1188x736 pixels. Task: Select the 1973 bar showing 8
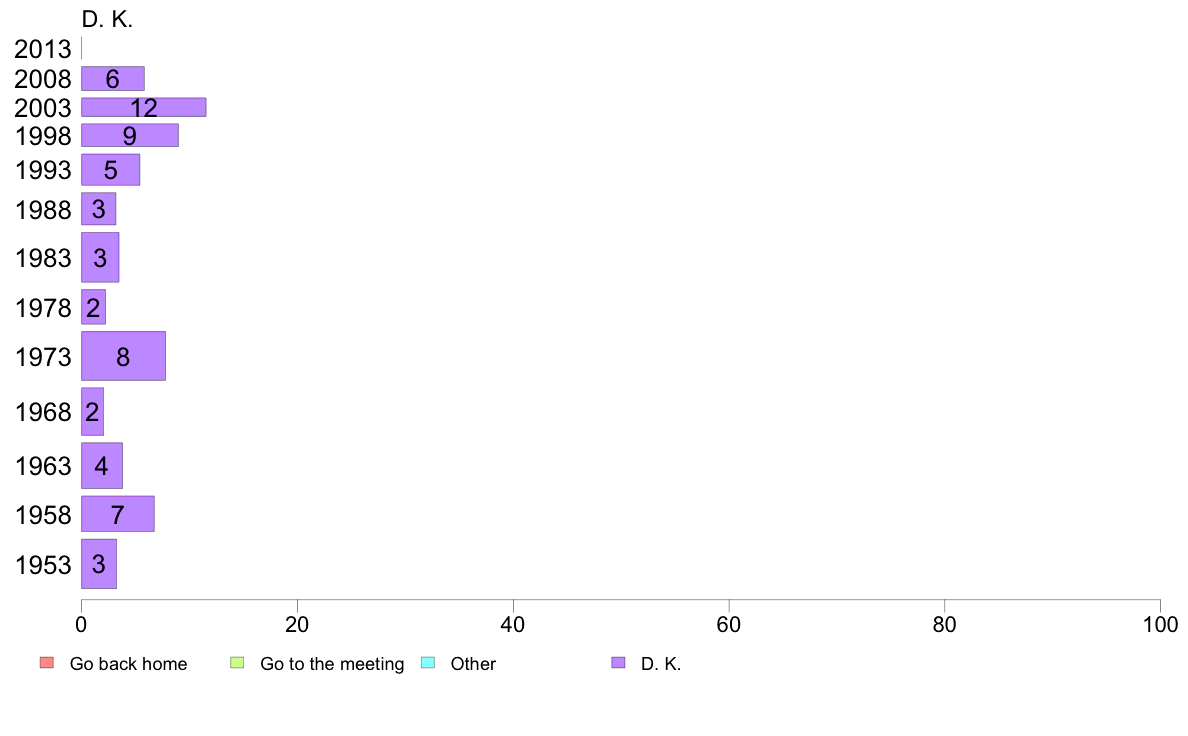123,356
